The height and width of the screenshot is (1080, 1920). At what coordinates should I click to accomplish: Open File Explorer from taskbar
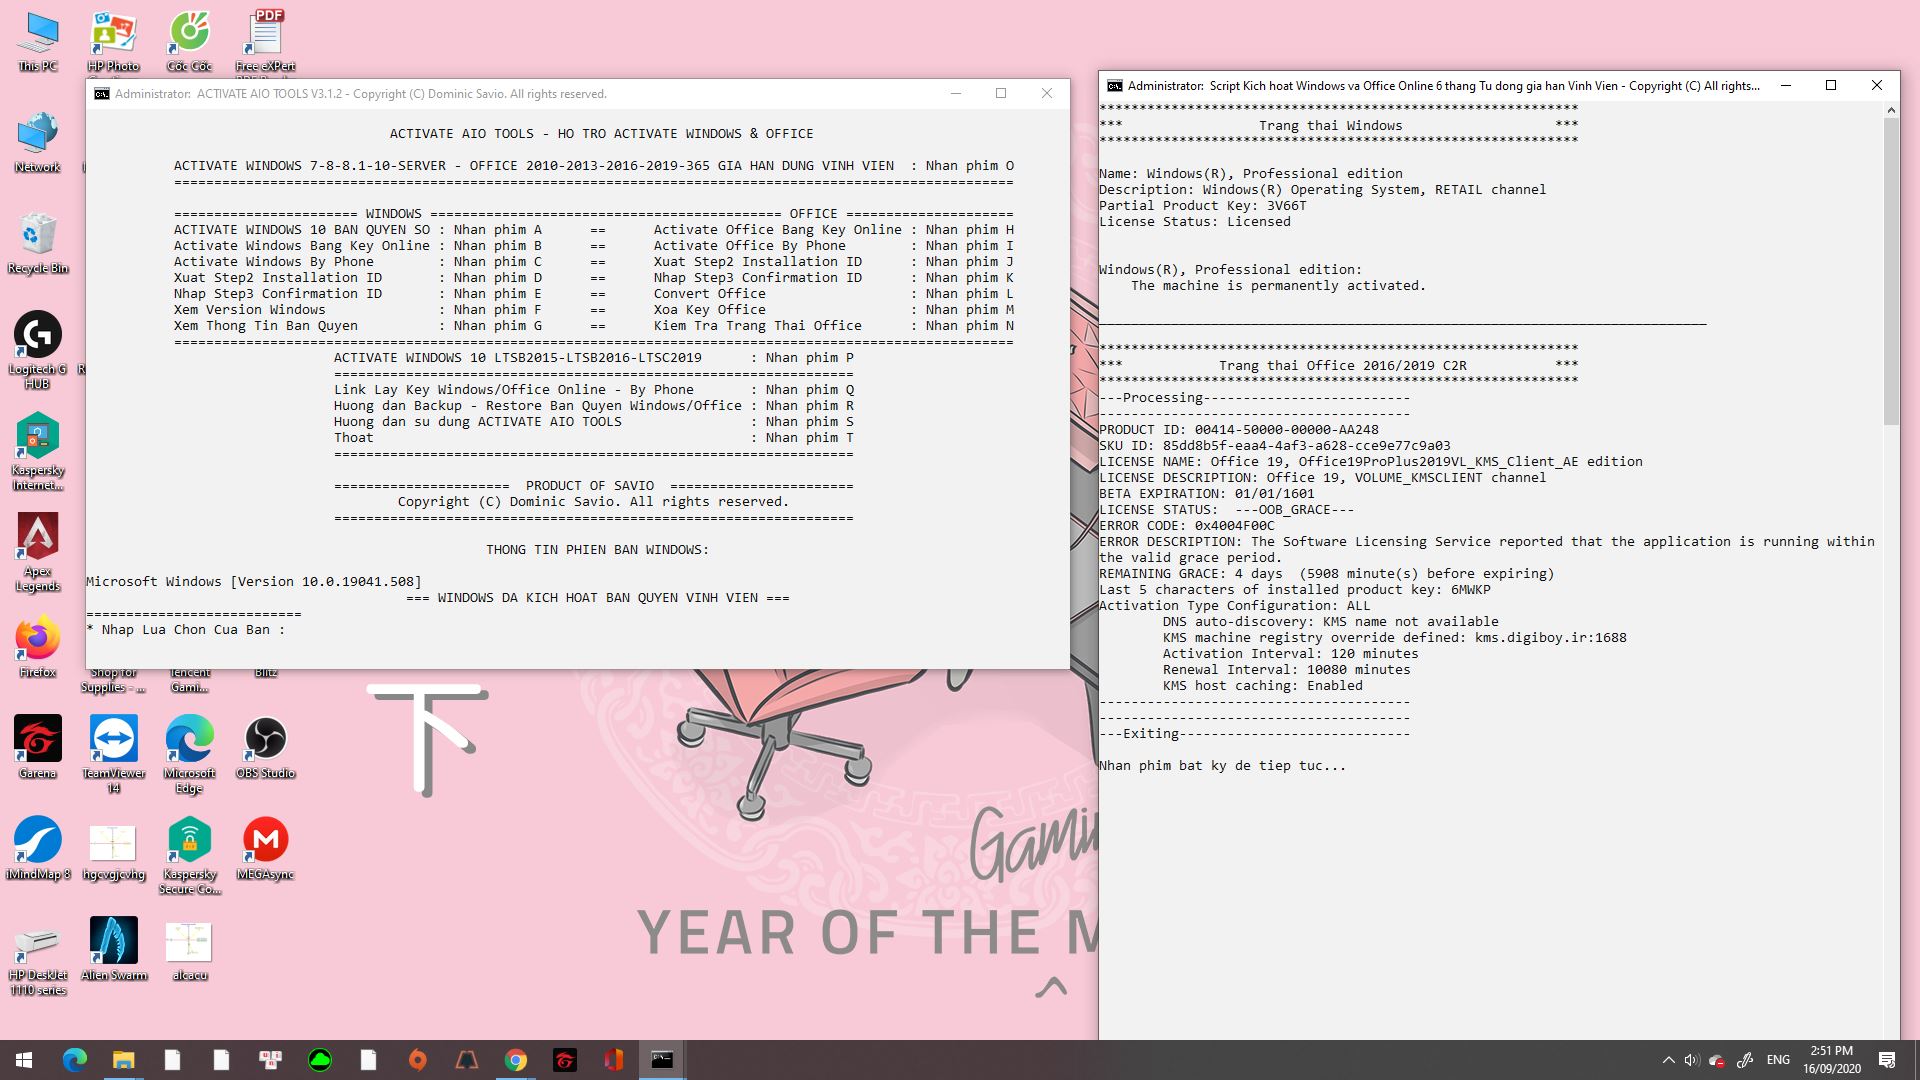click(123, 1060)
